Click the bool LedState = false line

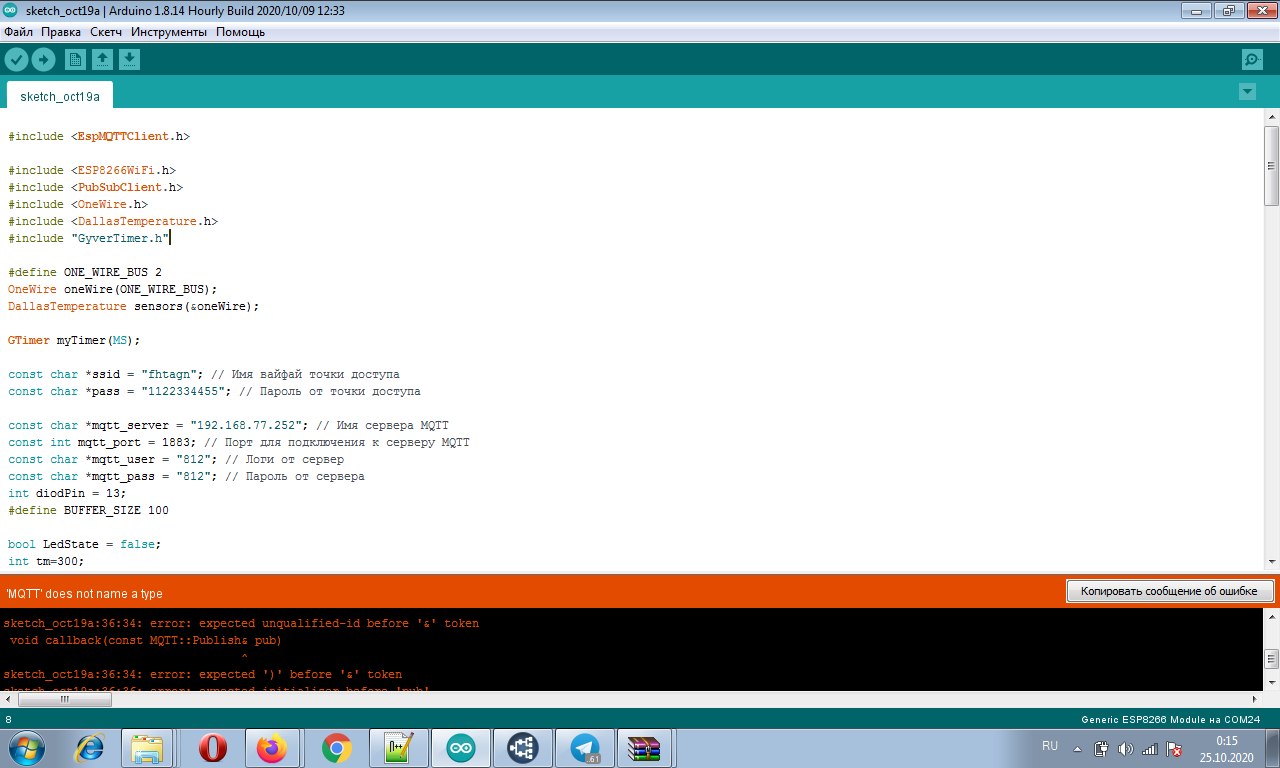[84, 544]
